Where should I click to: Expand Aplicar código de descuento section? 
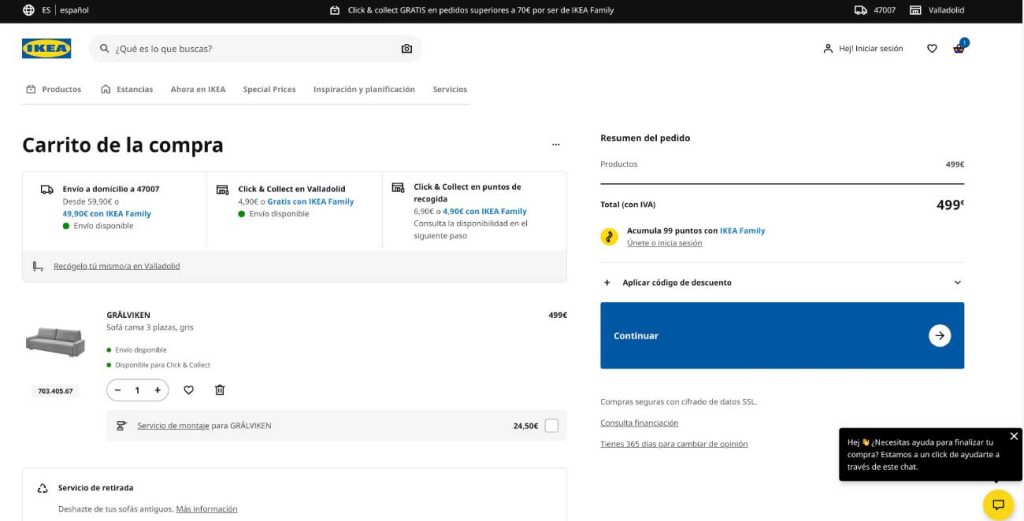click(x=782, y=283)
